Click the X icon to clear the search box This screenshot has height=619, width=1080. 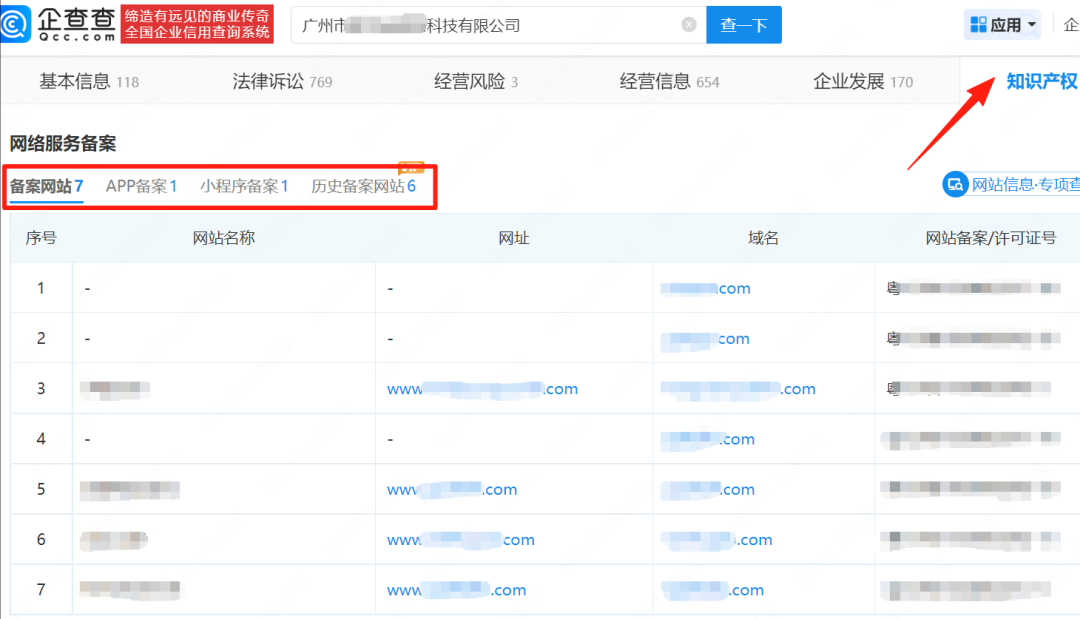688,24
